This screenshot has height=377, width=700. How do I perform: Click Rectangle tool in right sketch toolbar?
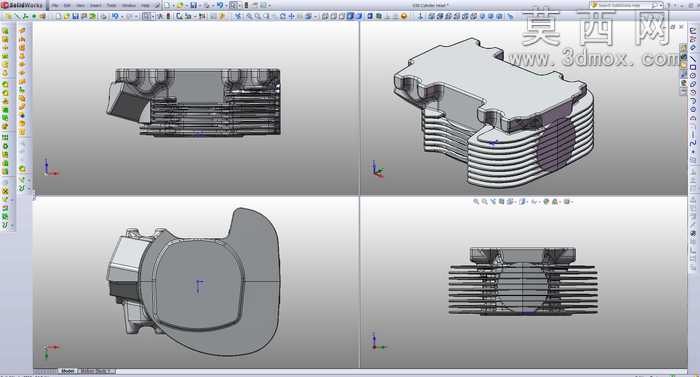693,67
